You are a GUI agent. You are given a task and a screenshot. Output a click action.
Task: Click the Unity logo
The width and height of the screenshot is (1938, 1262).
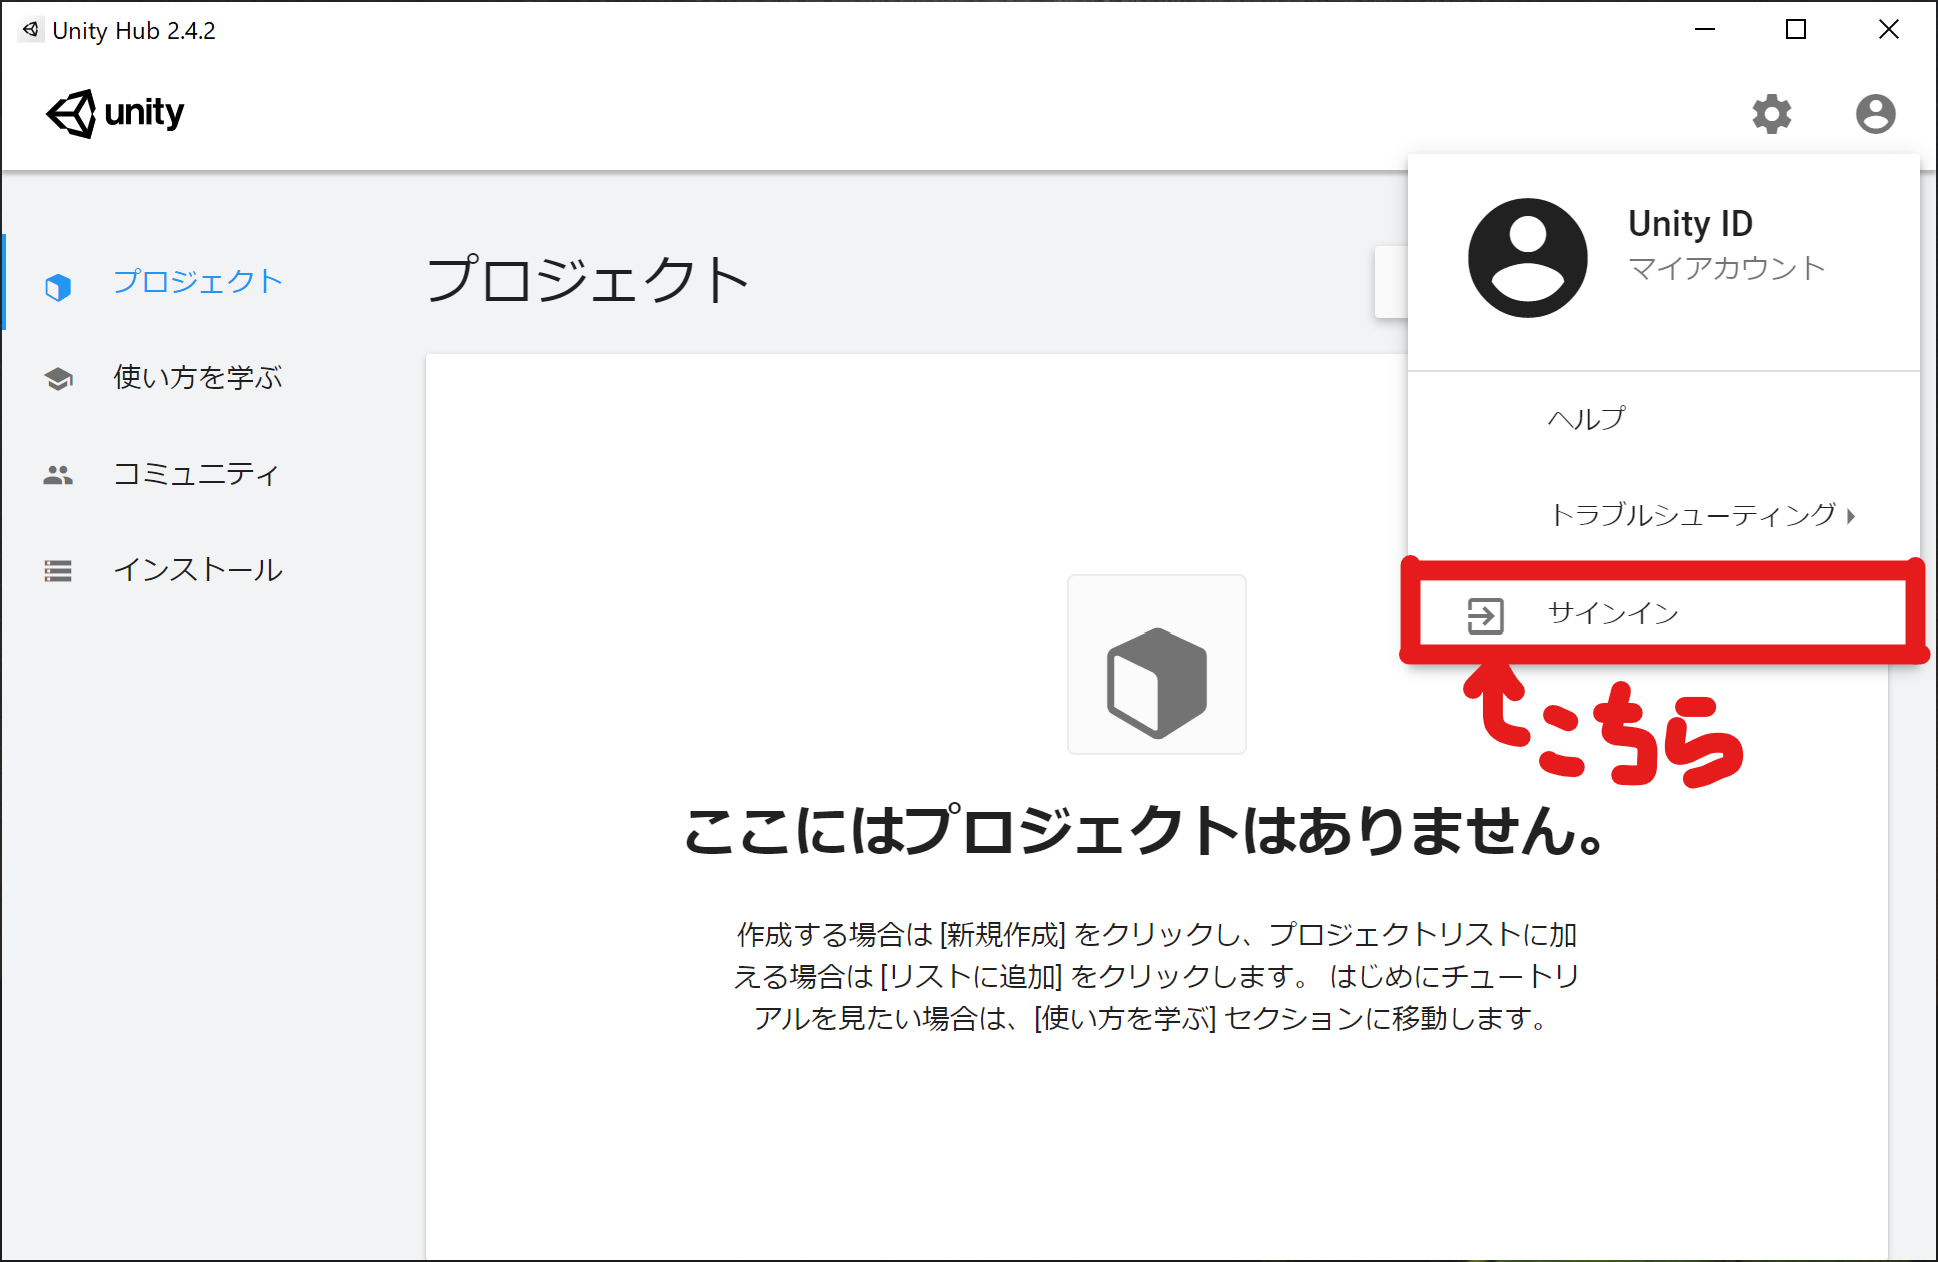(114, 113)
